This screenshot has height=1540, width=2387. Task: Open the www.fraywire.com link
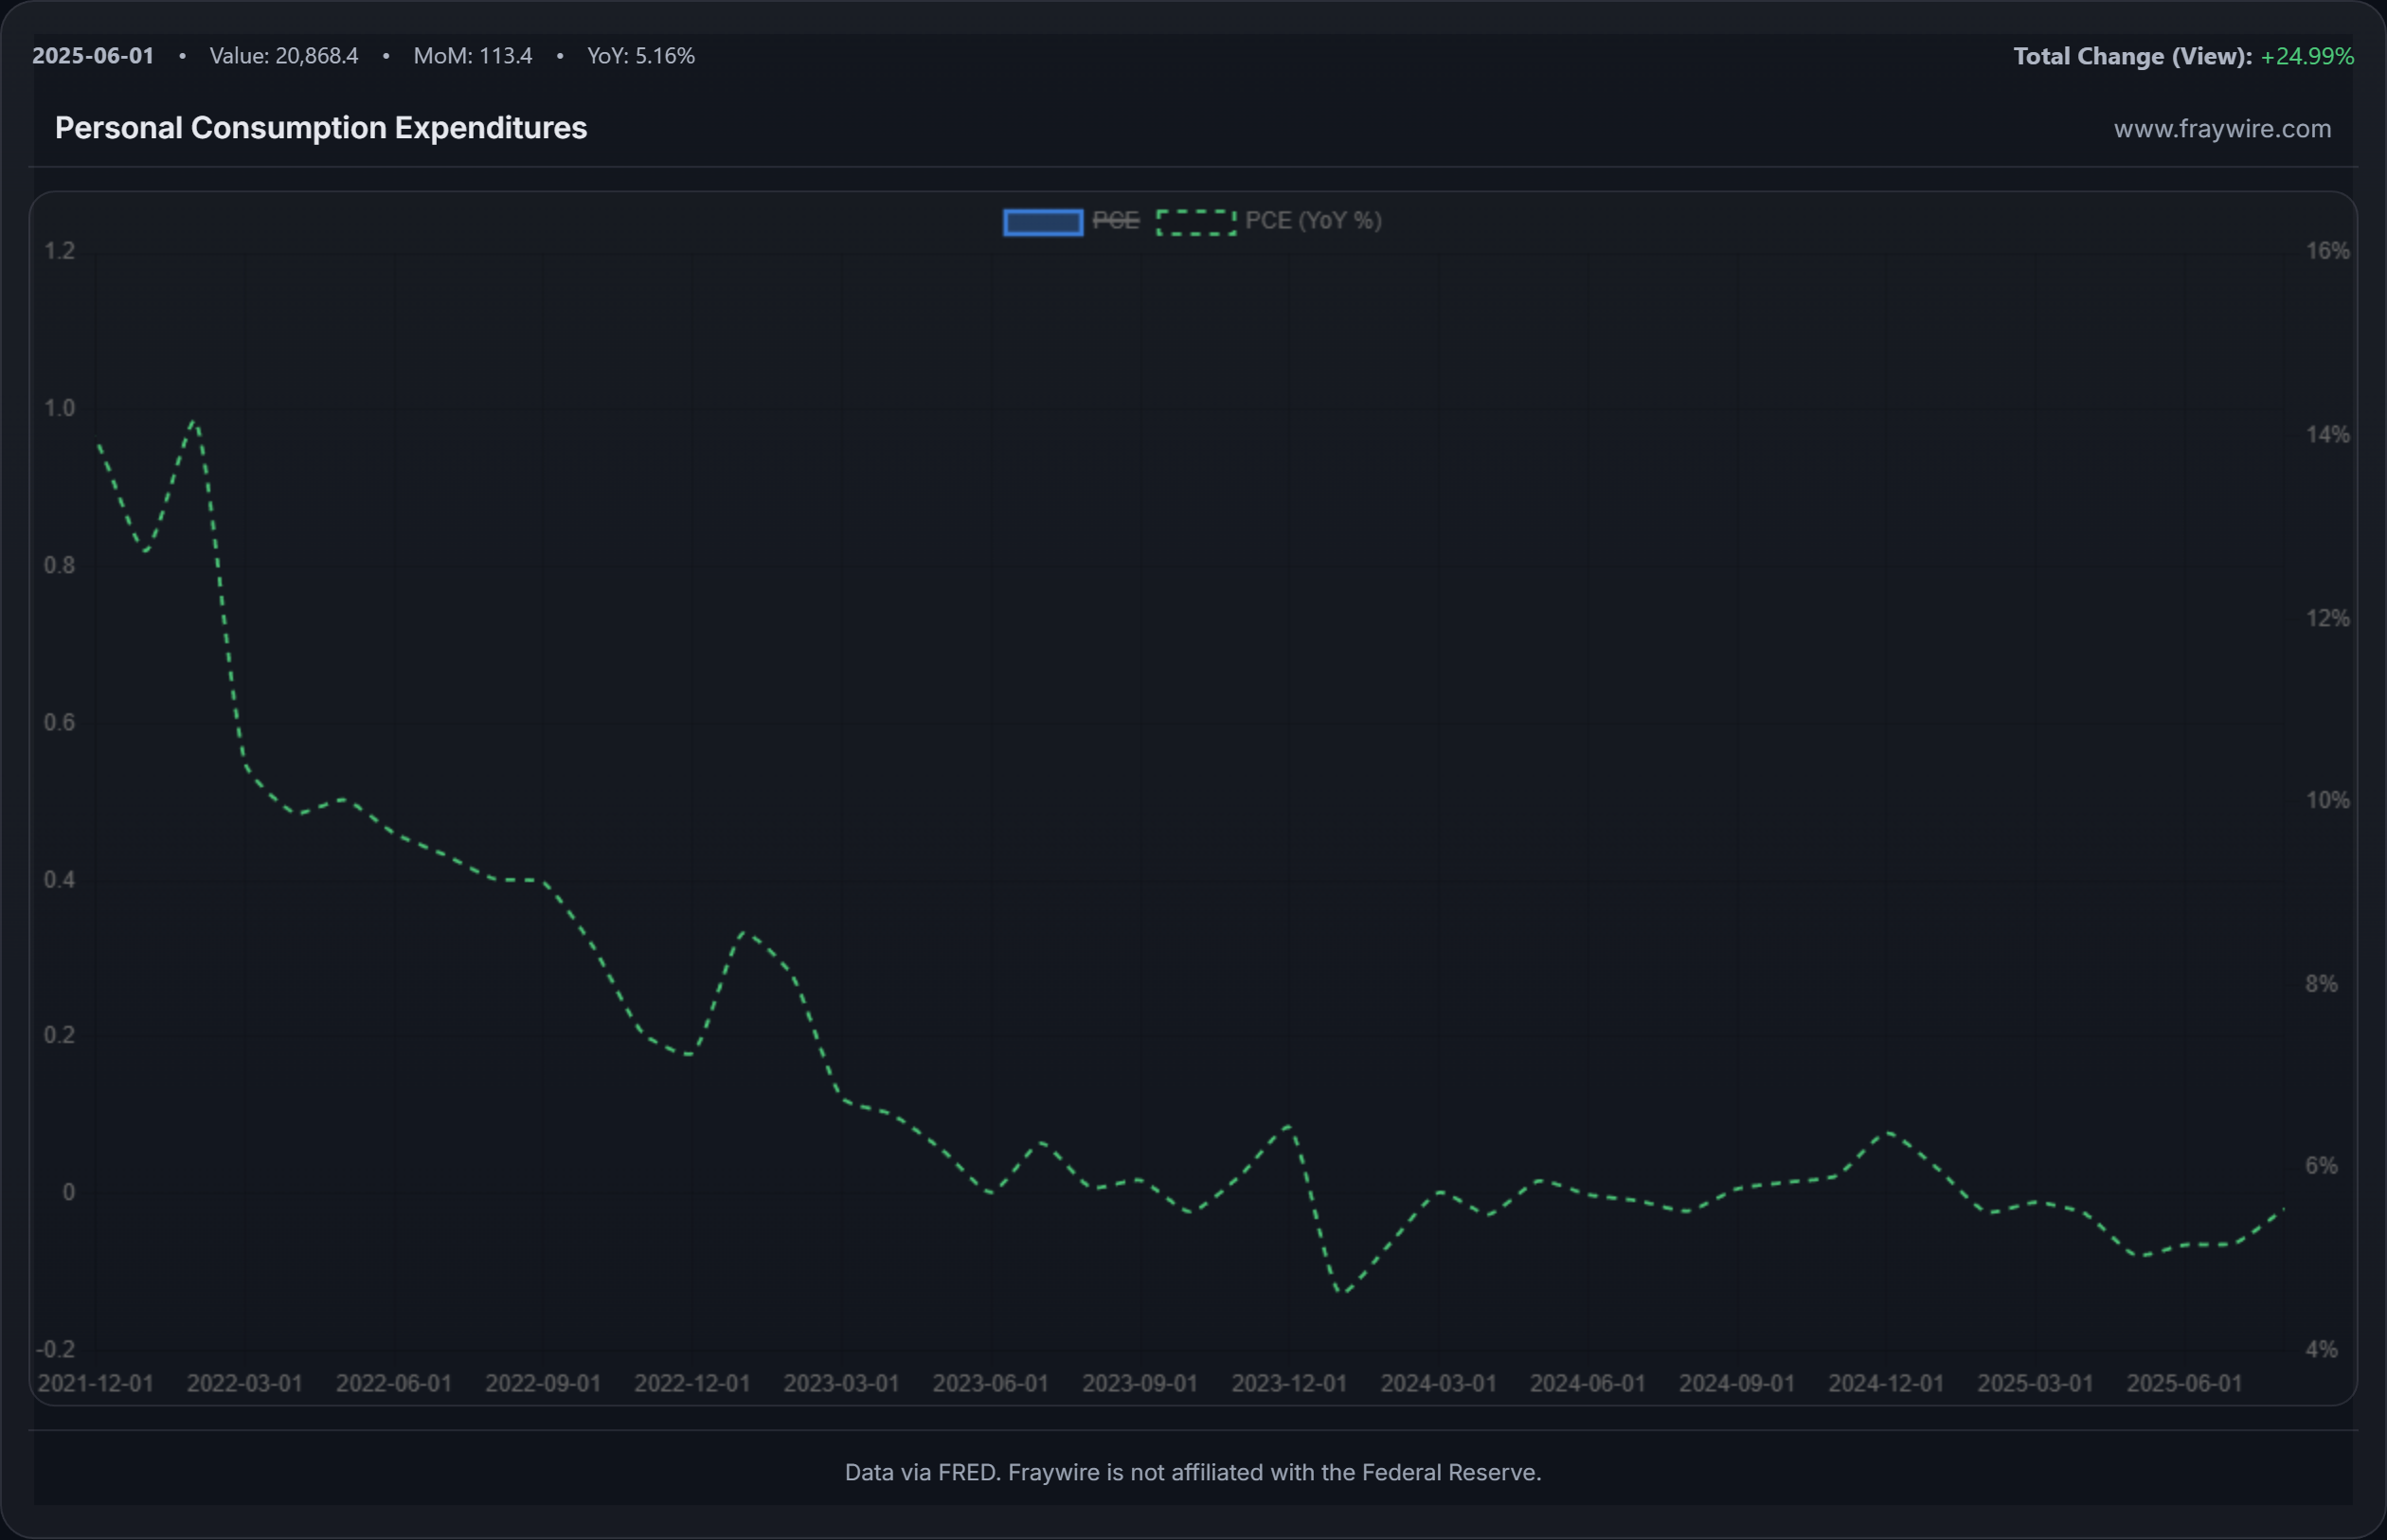point(2221,129)
